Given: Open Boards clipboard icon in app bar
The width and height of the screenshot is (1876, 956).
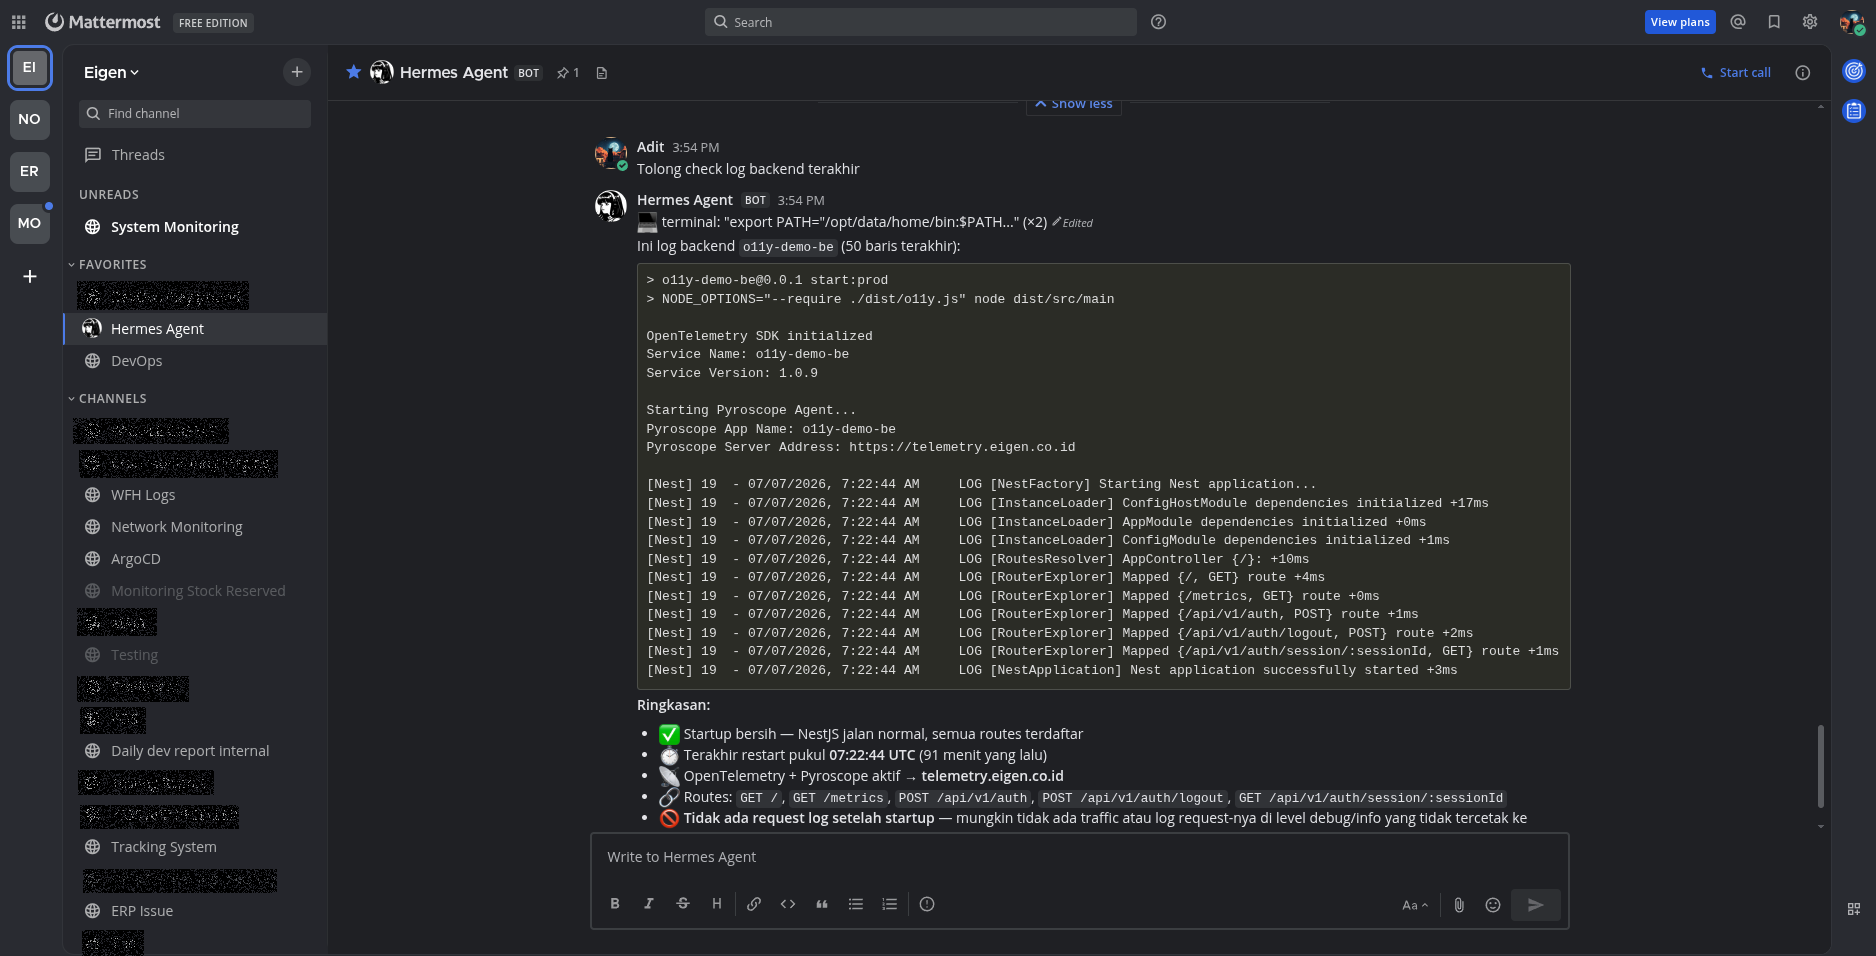Looking at the screenshot, I should coord(1854,111).
